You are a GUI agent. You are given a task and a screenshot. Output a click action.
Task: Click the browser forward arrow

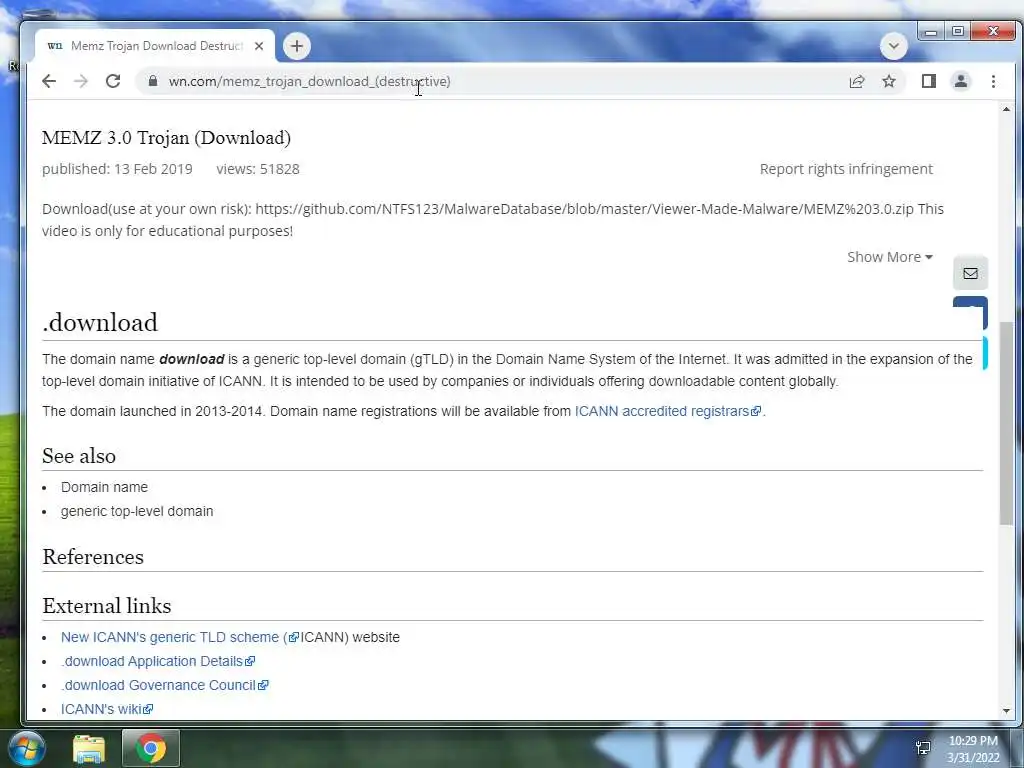(81, 81)
